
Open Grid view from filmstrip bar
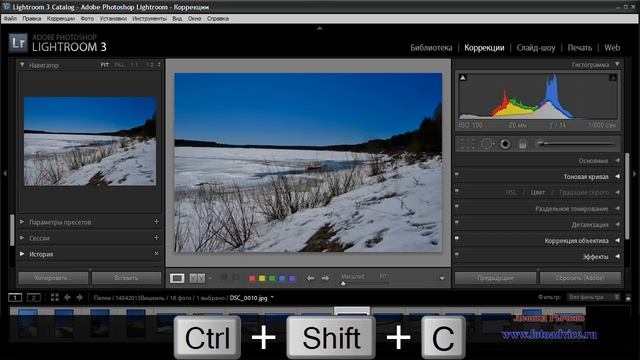54,298
